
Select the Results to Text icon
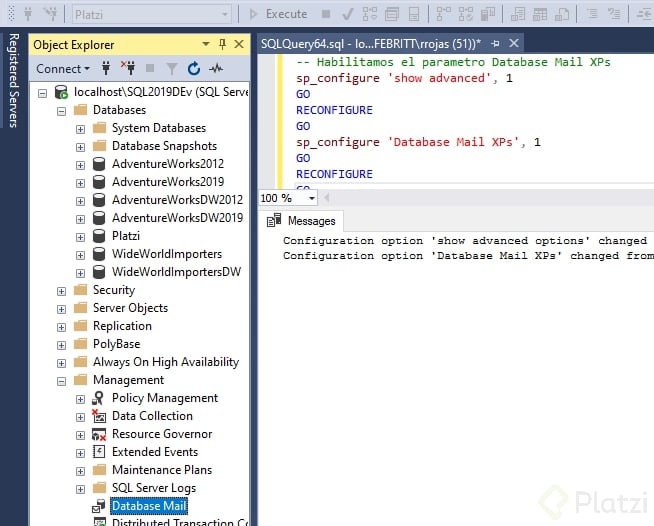tap(518, 14)
